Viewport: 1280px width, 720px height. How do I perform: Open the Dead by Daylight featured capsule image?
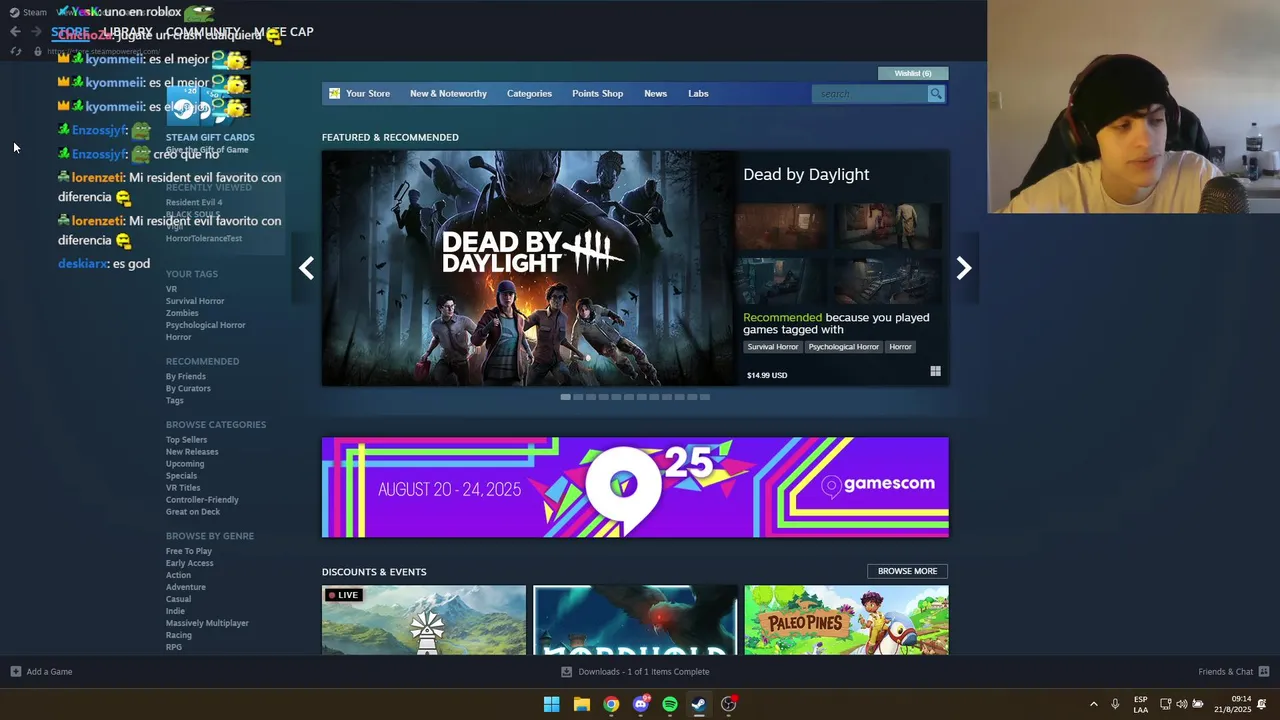tap(528, 268)
